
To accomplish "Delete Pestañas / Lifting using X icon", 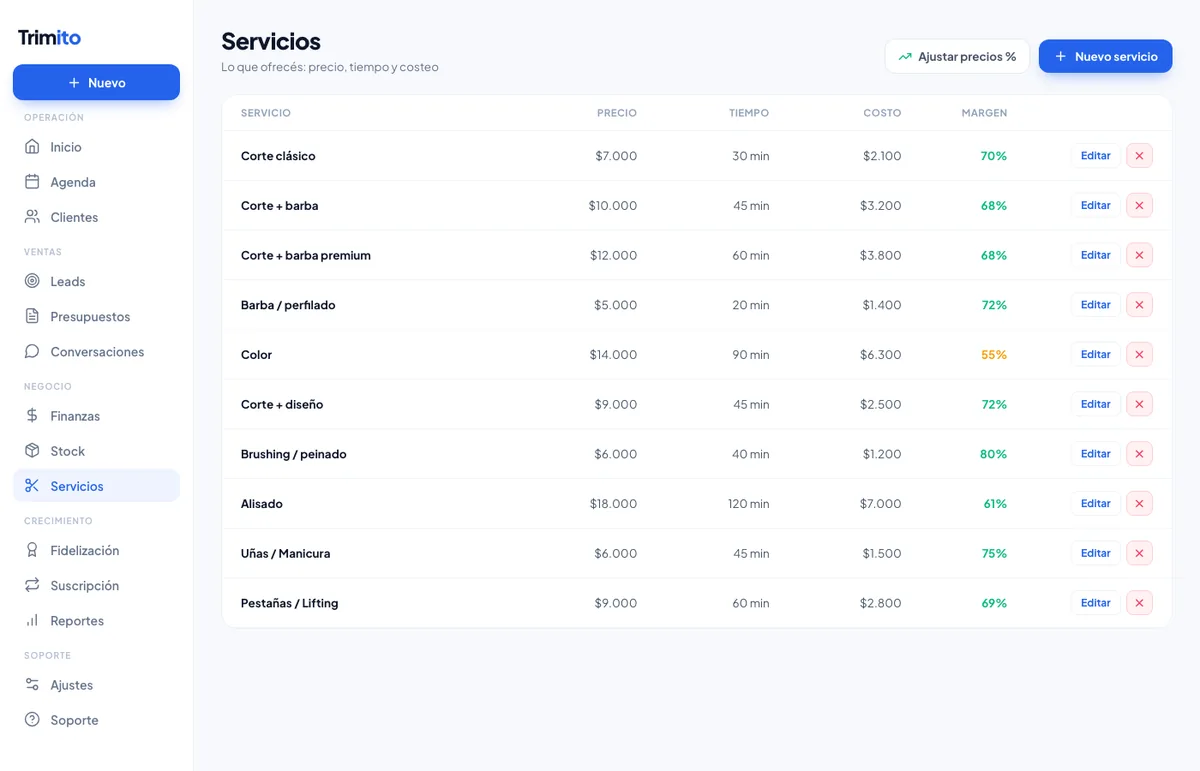I will coord(1139,603).
